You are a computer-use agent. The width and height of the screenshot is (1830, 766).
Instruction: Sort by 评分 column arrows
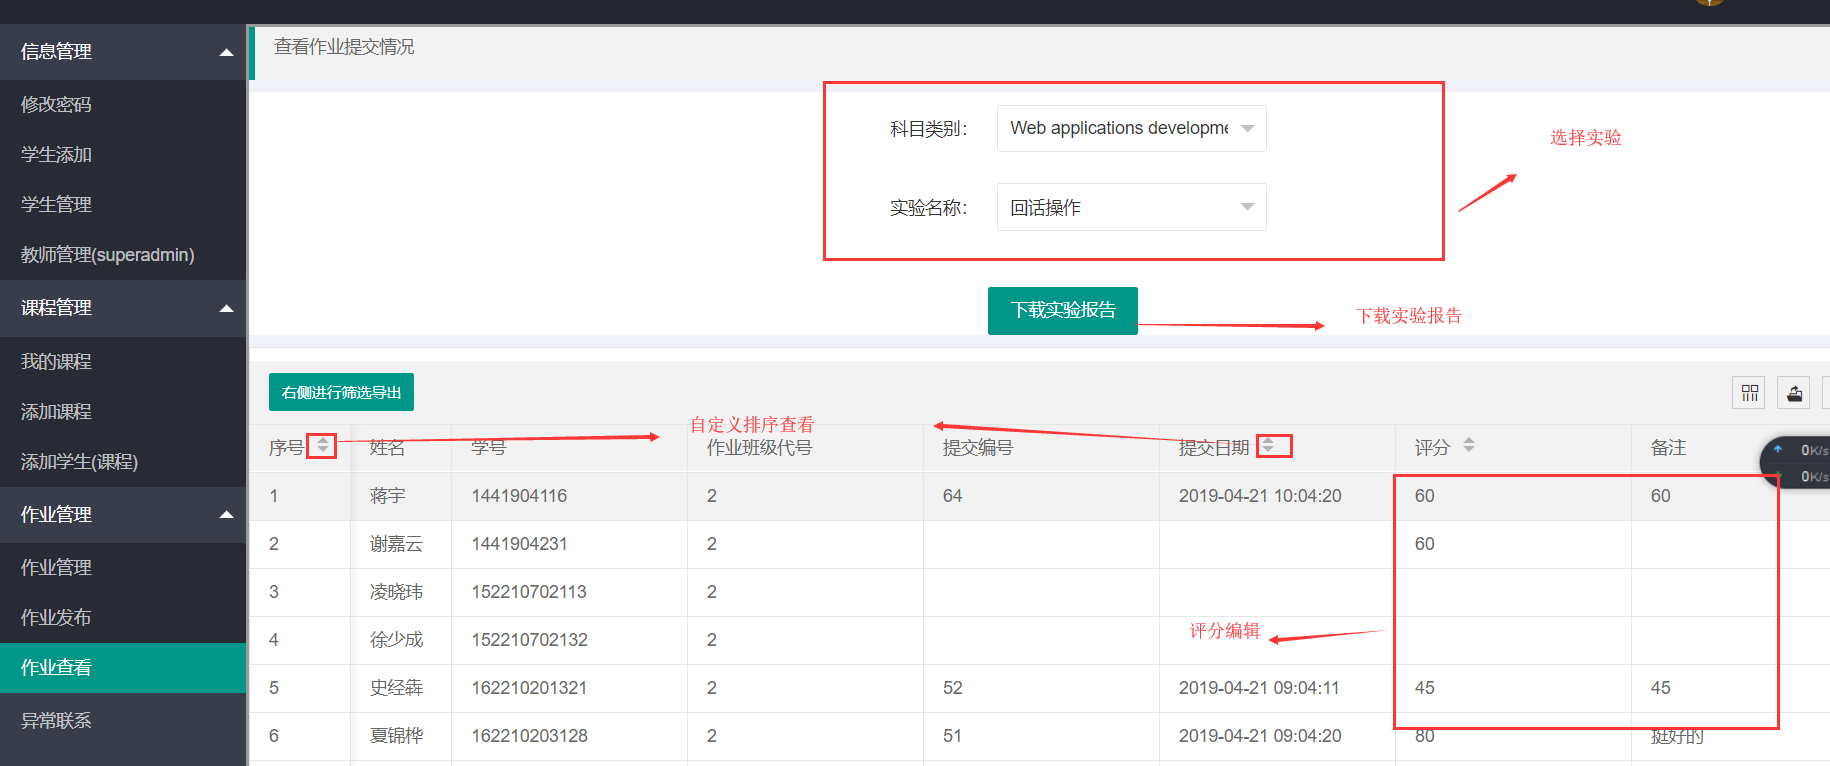point(1469,445)
